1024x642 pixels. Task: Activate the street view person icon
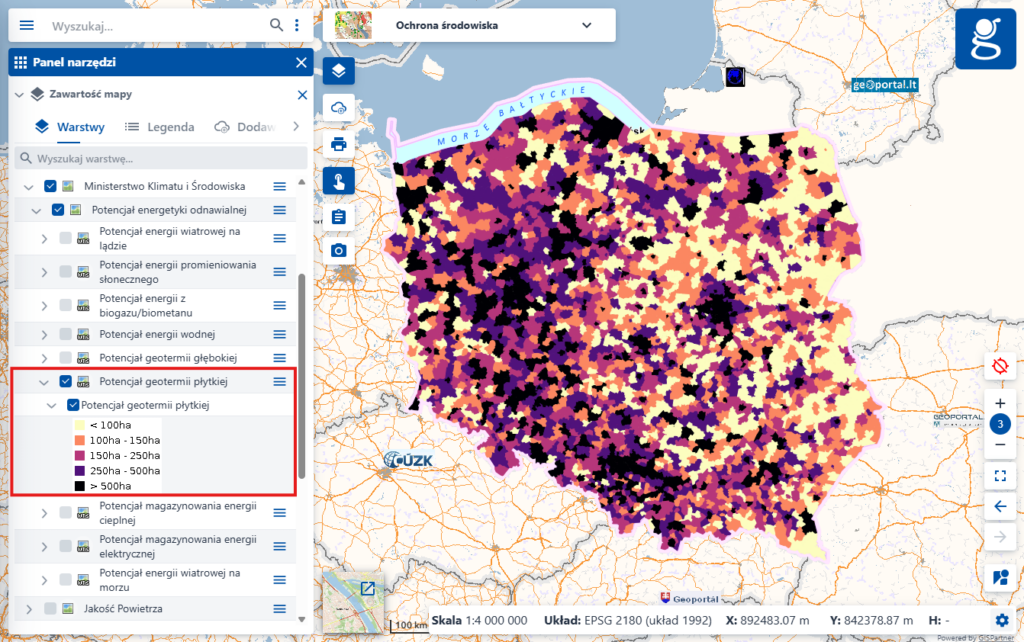[1000, 577]
